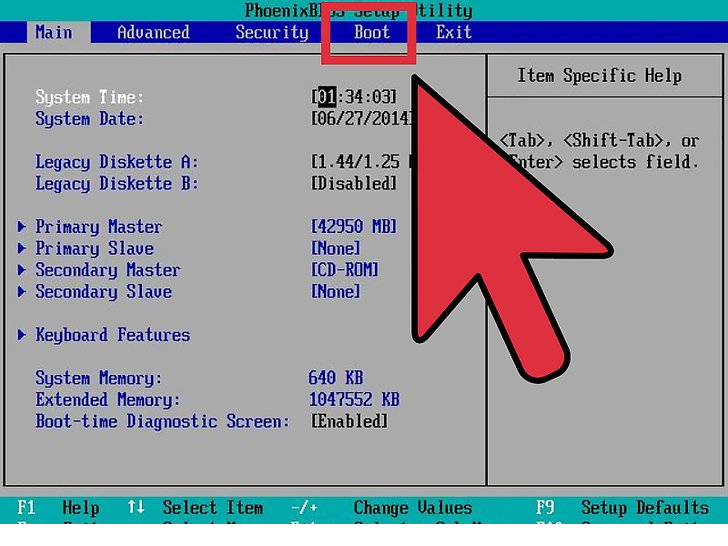Expand the Keyboard Features arrow

(21, 334)
